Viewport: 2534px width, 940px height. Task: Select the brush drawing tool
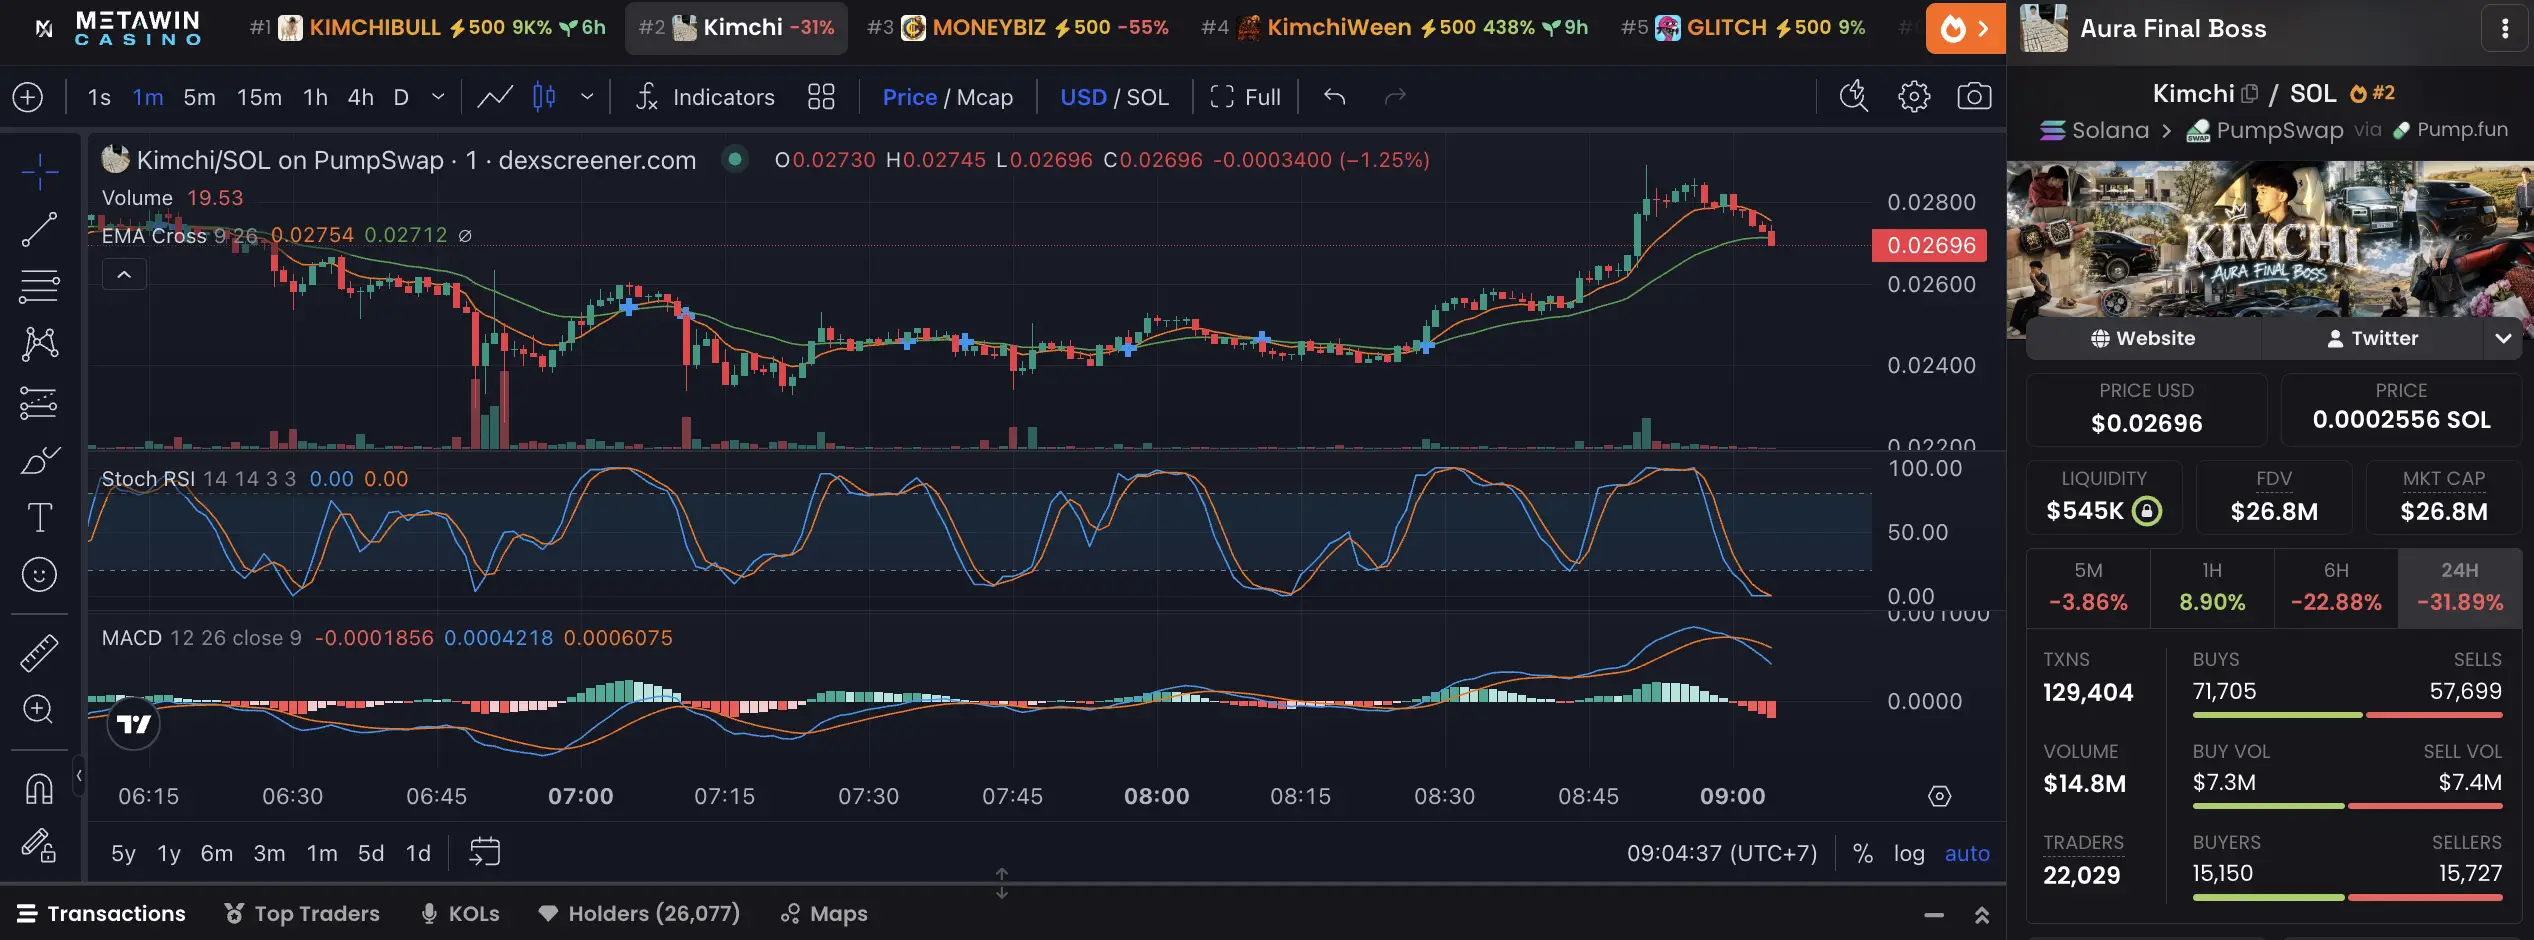pos(40,460)
